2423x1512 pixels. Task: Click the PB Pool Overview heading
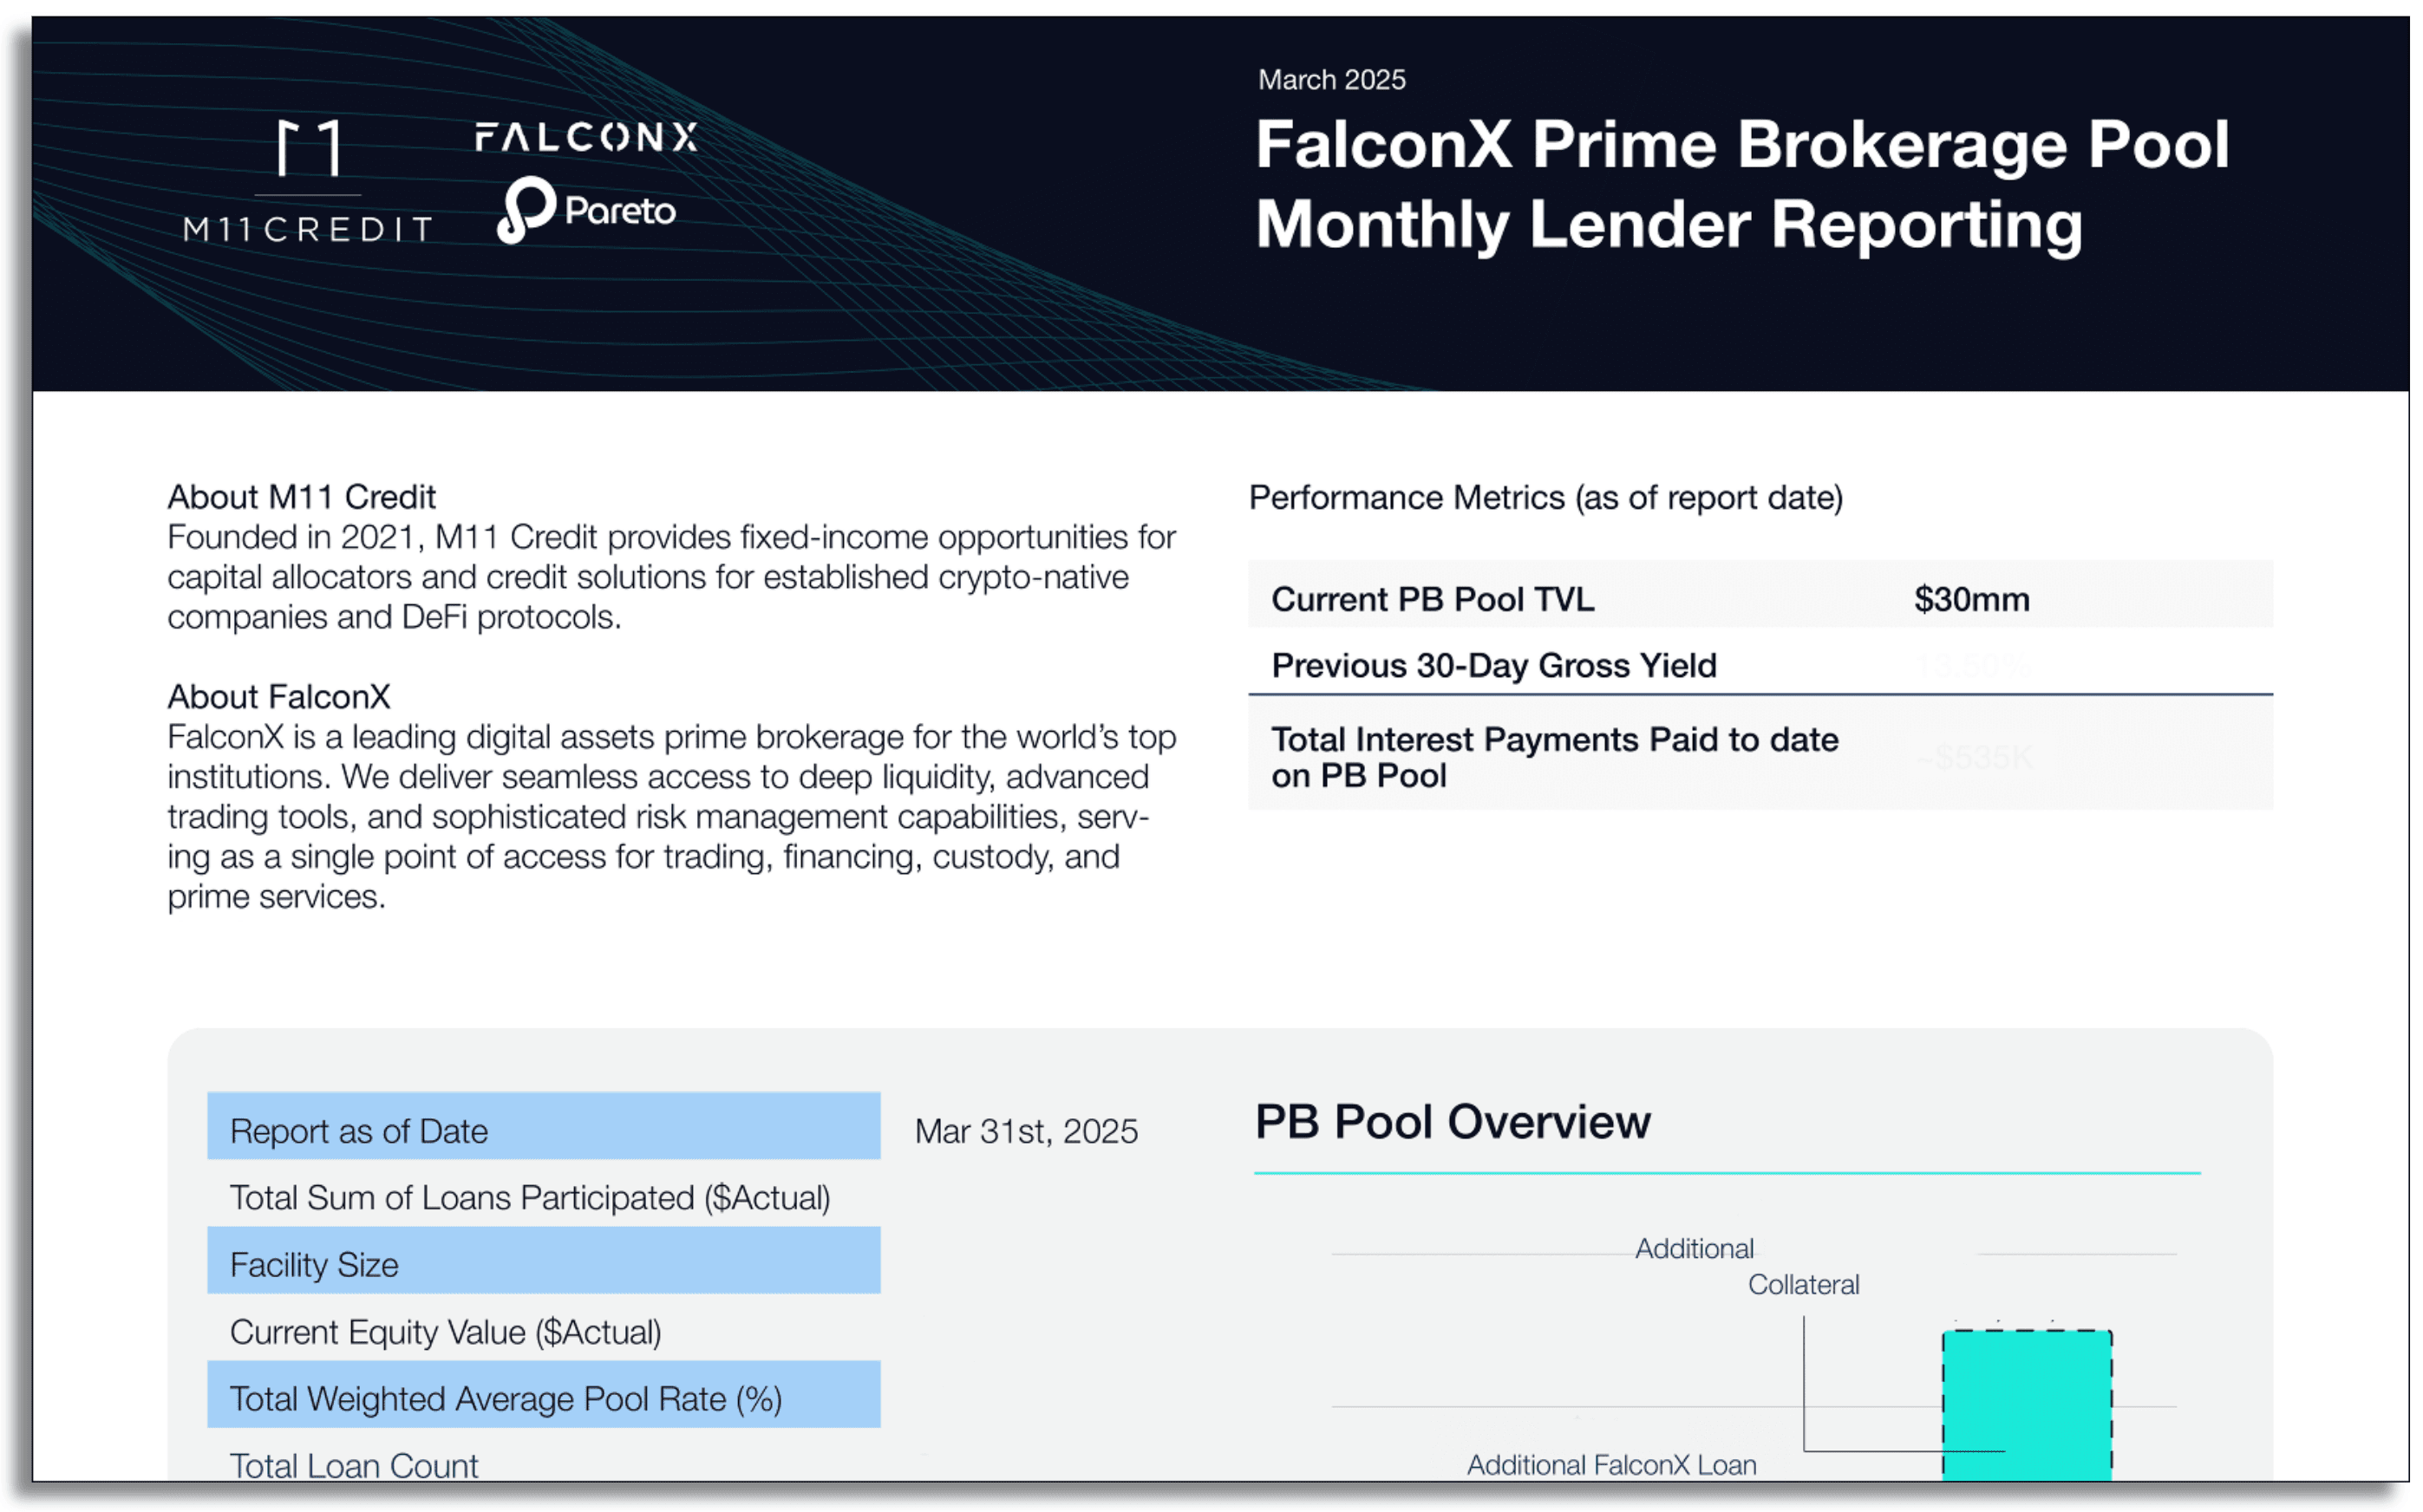tap(1452, 1122)
